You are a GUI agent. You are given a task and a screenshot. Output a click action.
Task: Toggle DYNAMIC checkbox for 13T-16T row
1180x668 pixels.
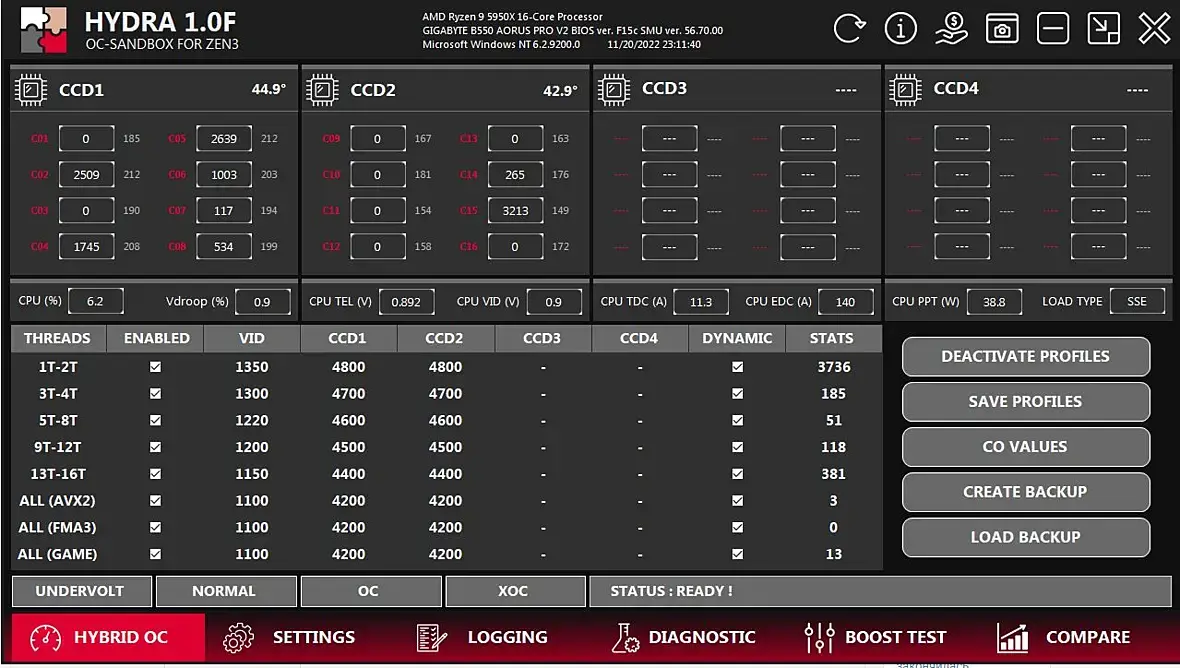tap(738, 474)
